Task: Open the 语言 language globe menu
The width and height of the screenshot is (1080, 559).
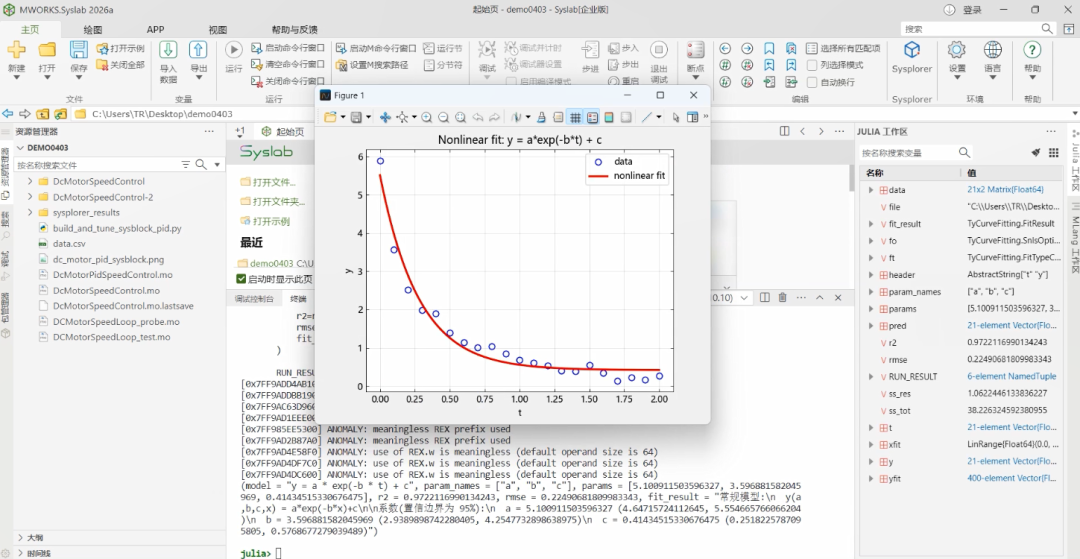Action: coord(993,50)
